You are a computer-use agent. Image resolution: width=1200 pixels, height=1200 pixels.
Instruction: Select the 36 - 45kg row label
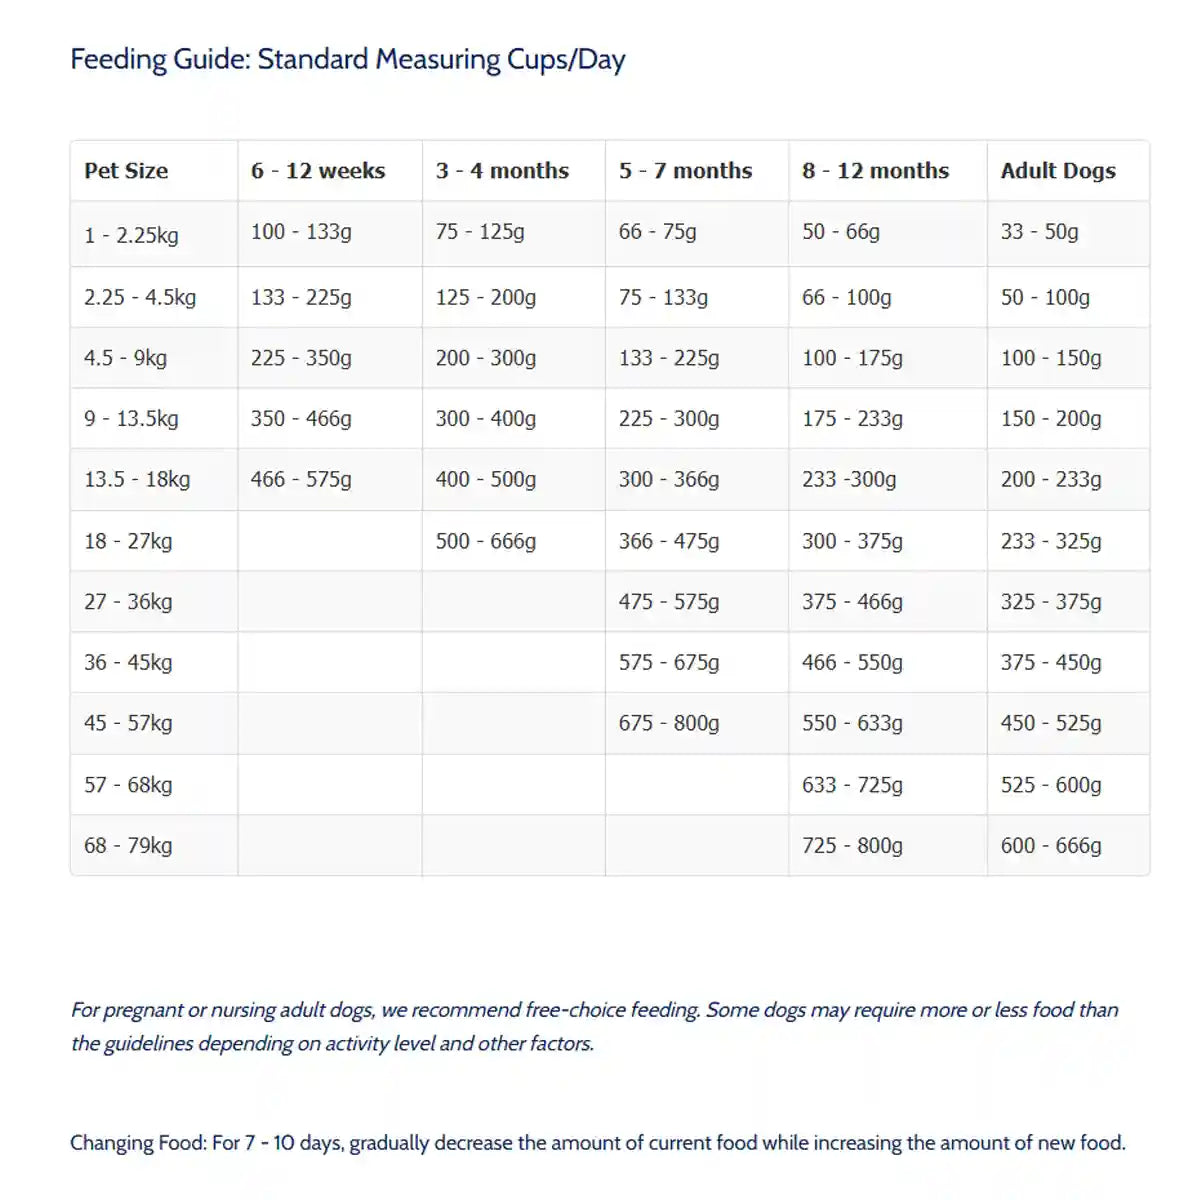tap(128, 663)
